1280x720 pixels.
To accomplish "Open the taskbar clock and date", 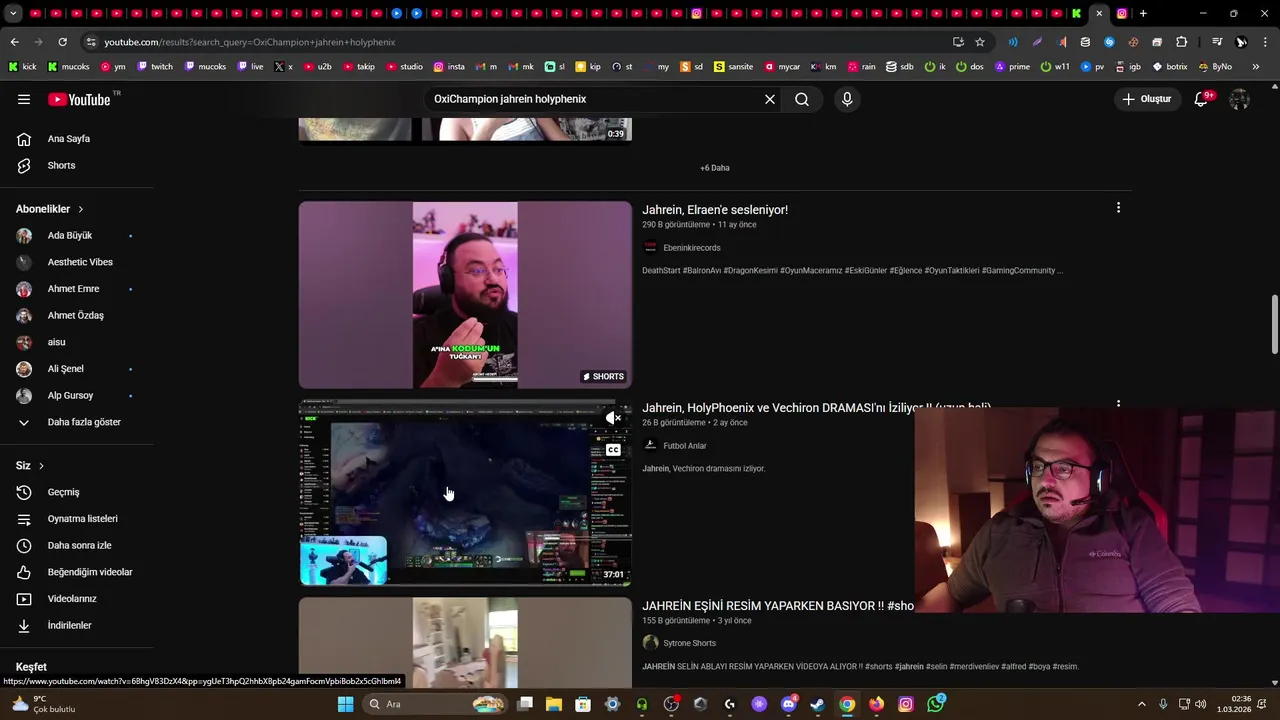I will pos(1234,704).
